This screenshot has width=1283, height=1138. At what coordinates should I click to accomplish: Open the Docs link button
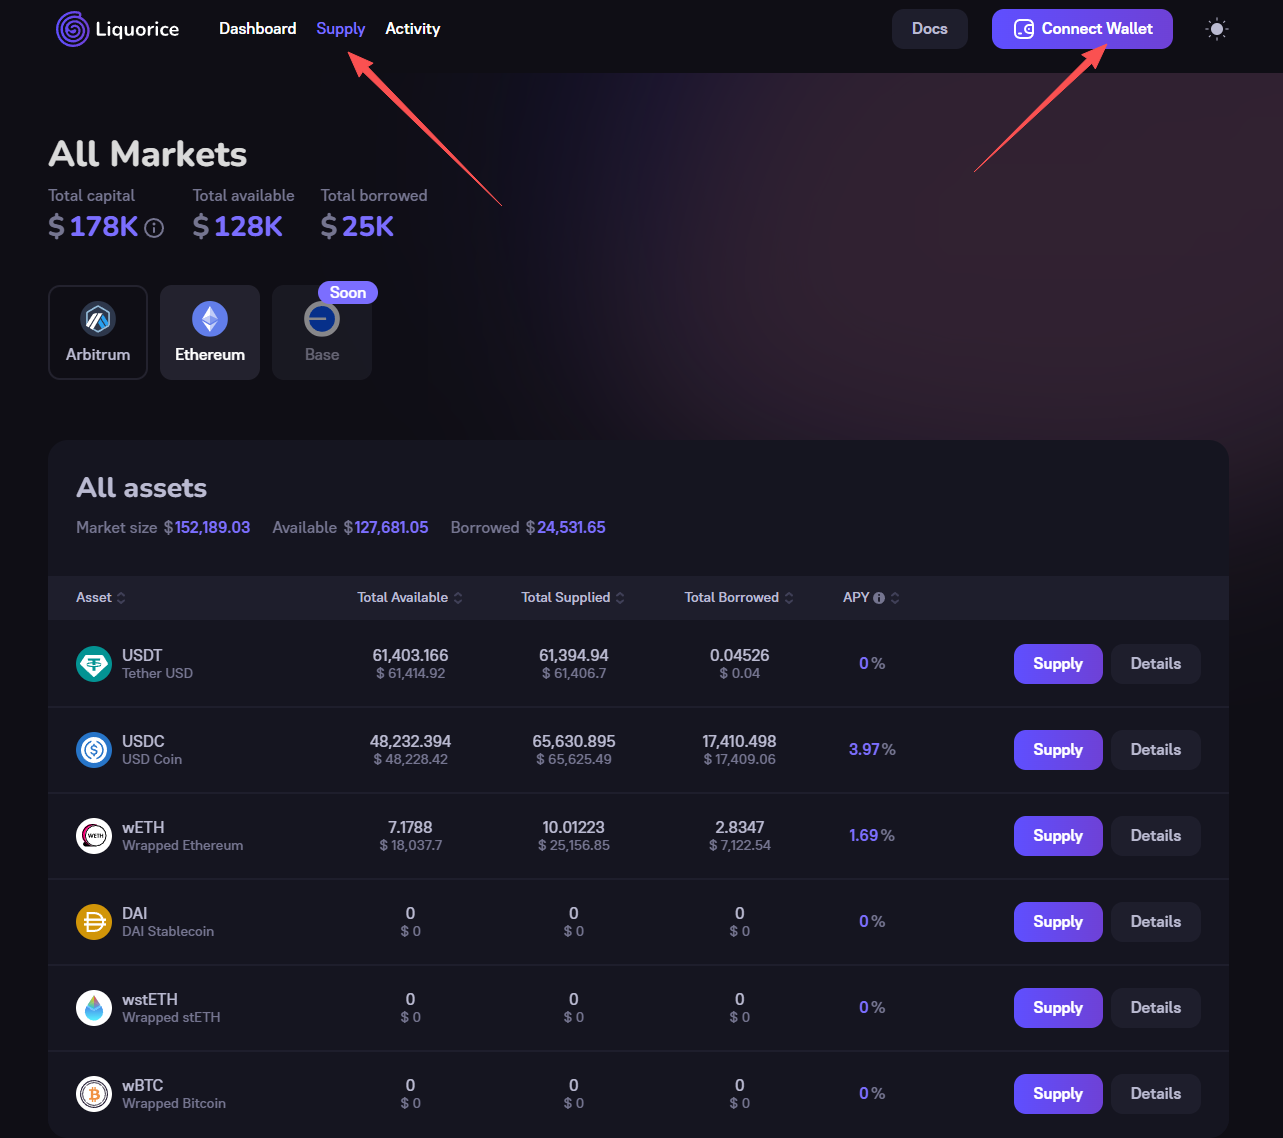[930, 29]
